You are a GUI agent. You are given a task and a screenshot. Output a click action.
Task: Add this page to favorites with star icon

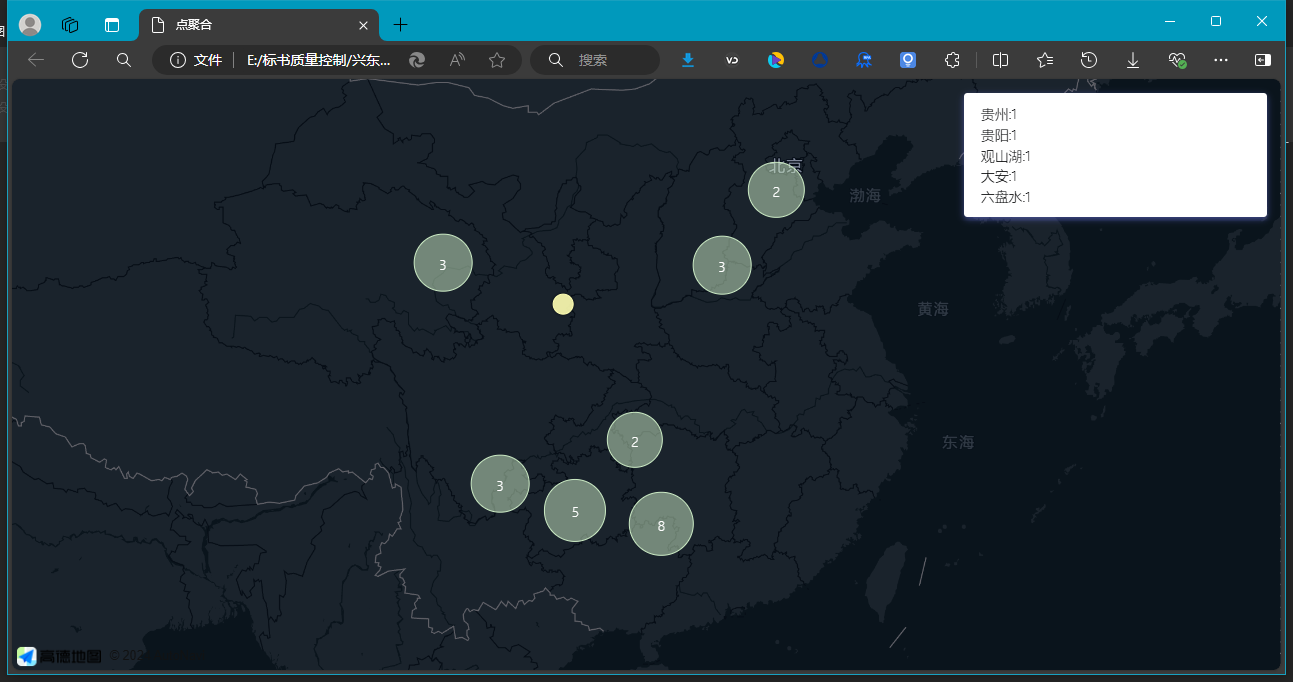[497, 60]
